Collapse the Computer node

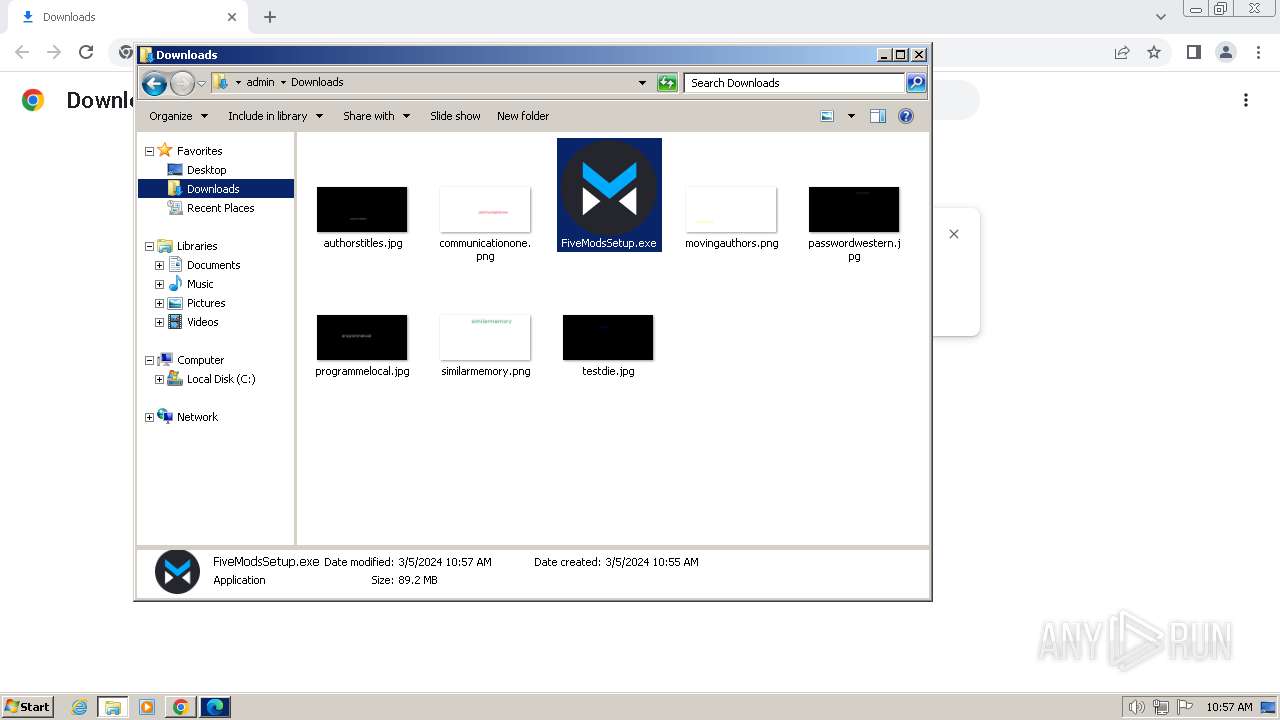pyautogui.click(x=149, y=360)
